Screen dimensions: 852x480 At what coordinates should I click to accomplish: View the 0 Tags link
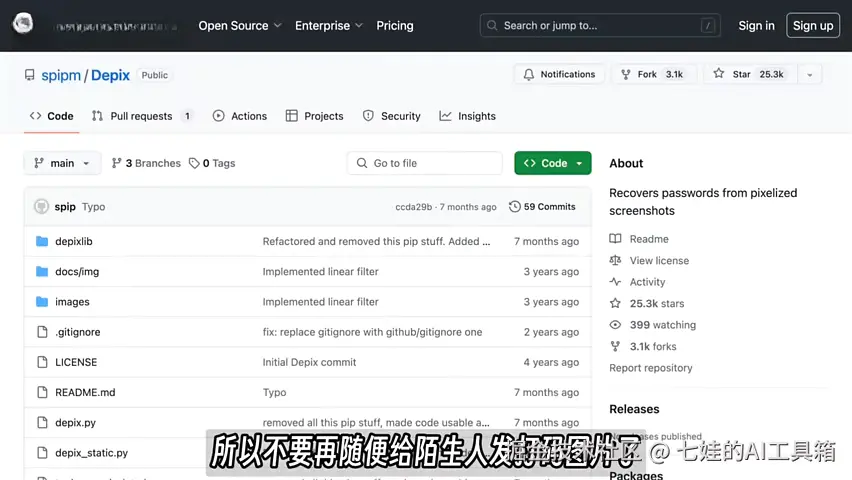[212, 163]
